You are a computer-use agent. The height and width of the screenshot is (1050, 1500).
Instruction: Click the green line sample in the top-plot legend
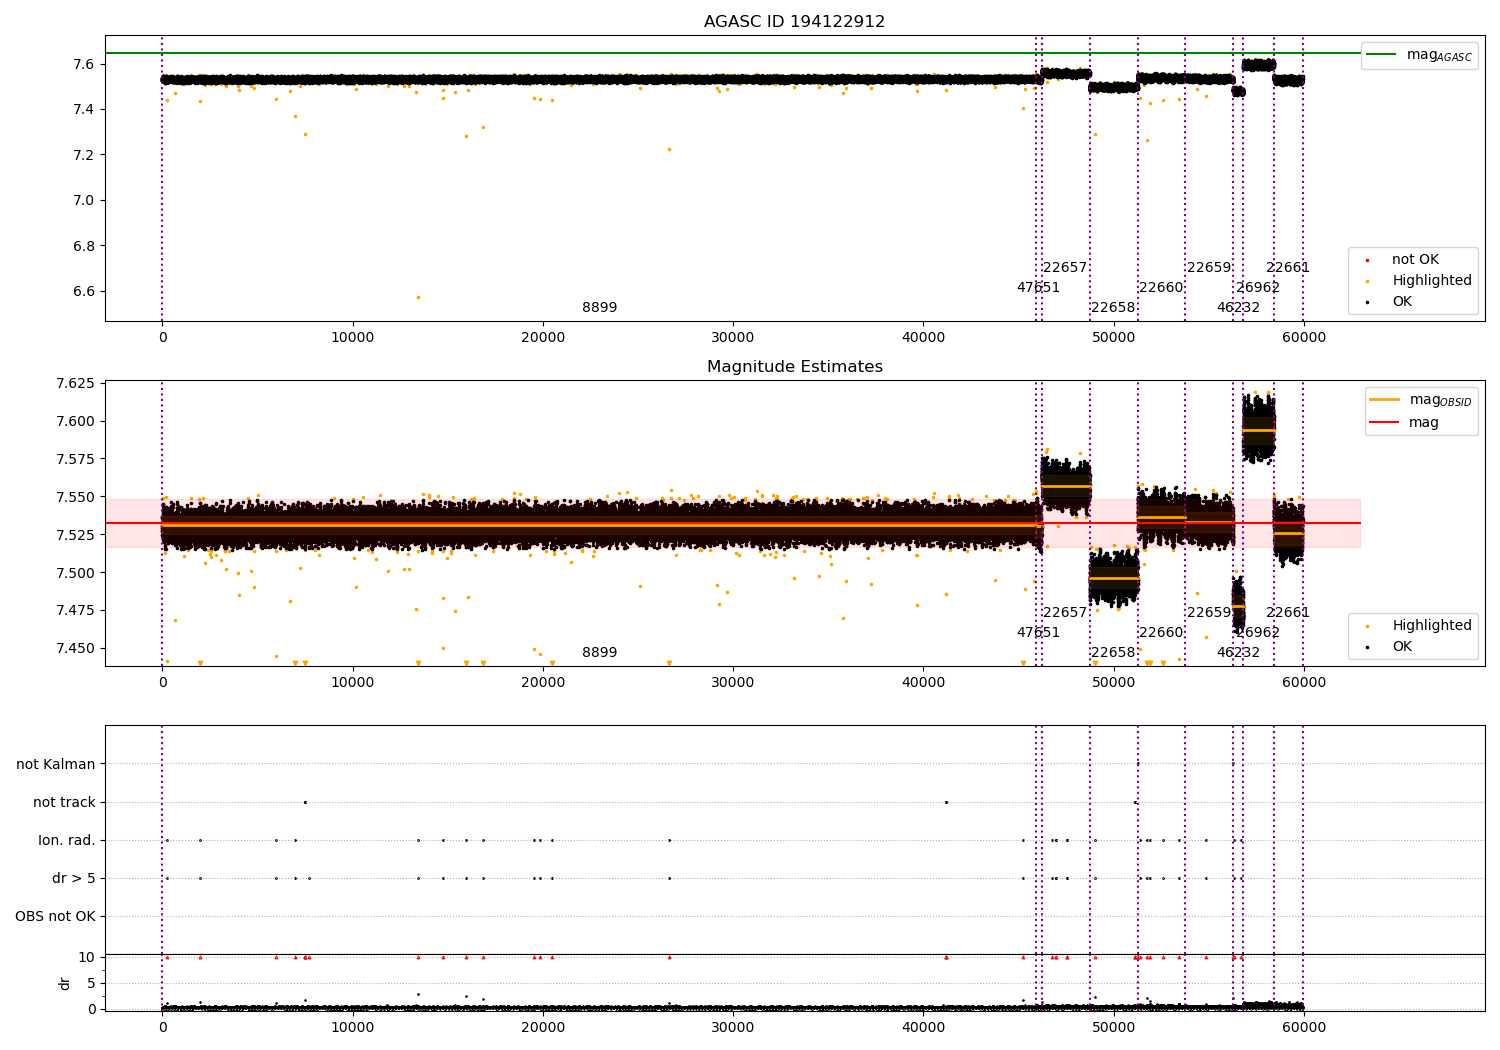coord(1383,55)
